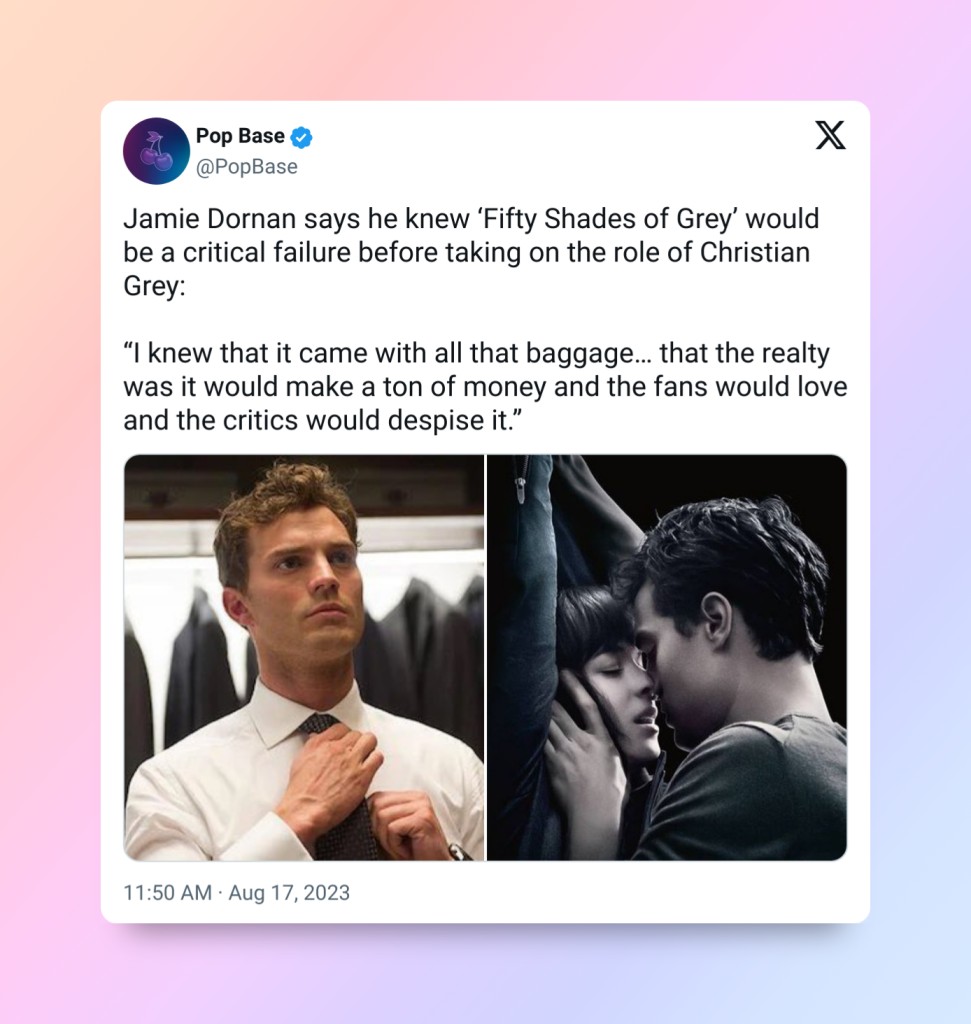Open the dark movie poster image
Viewport: 971px width, 1024px height.
coord(667,657)
